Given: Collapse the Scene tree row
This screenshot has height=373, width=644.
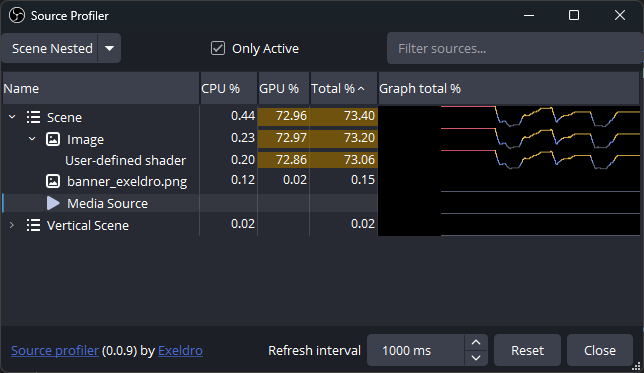Looking at the screenshot, I should (12, 117).
